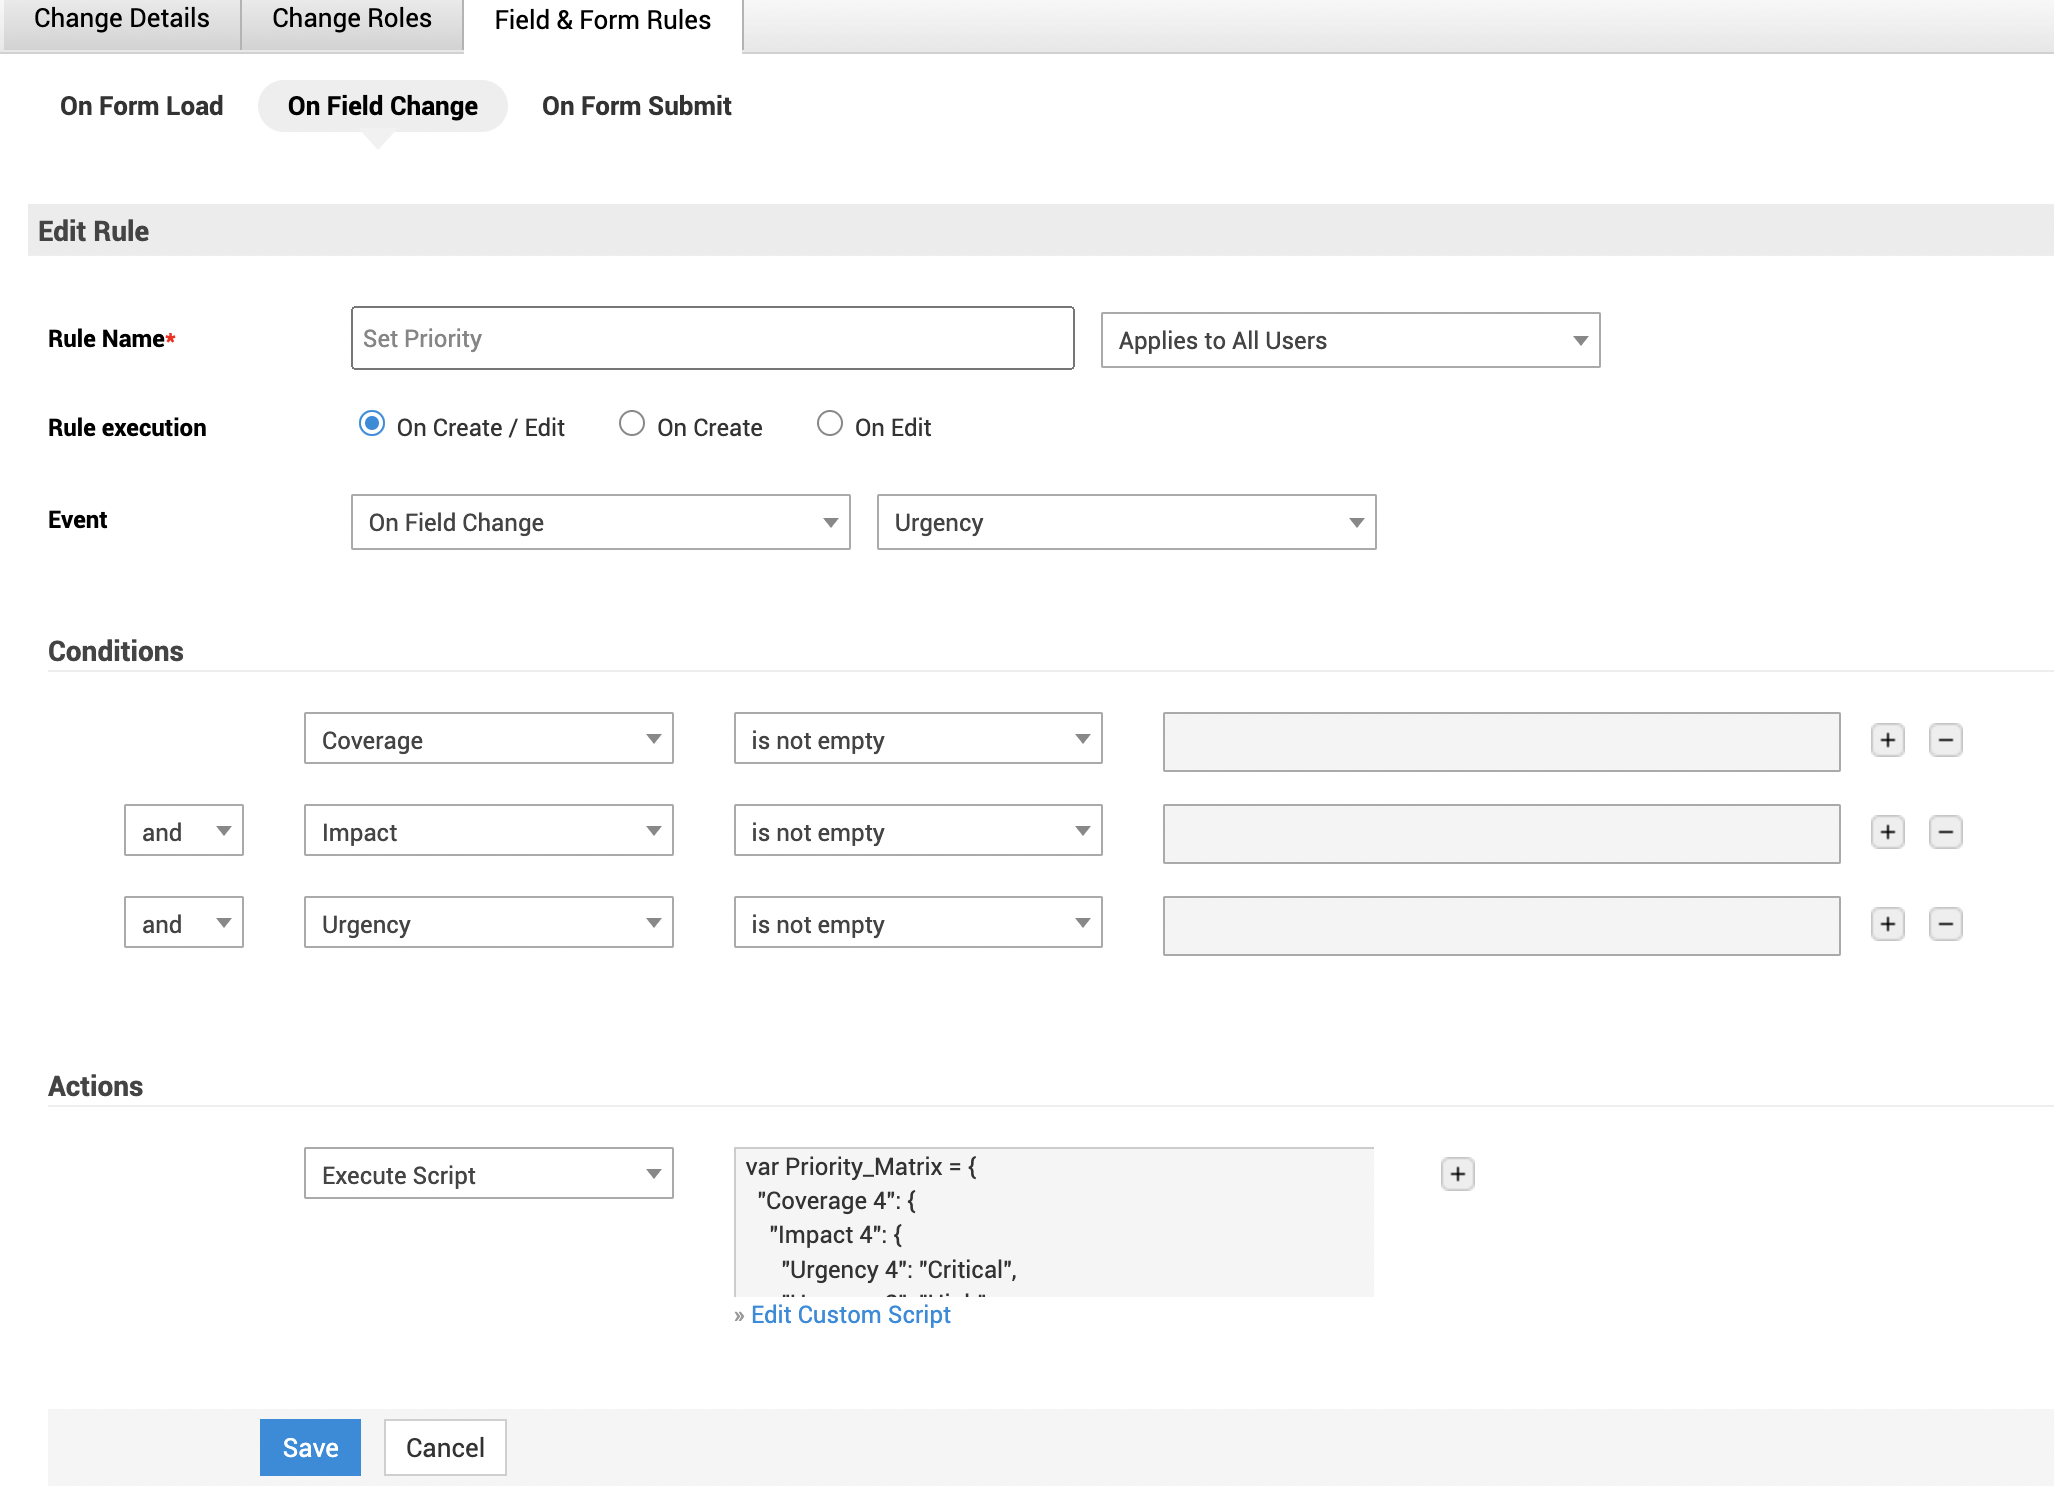2054x1498 pixels.
Task: Add condition after the Coverage row
Action: pyautogui.click(x=1887, y=740)
